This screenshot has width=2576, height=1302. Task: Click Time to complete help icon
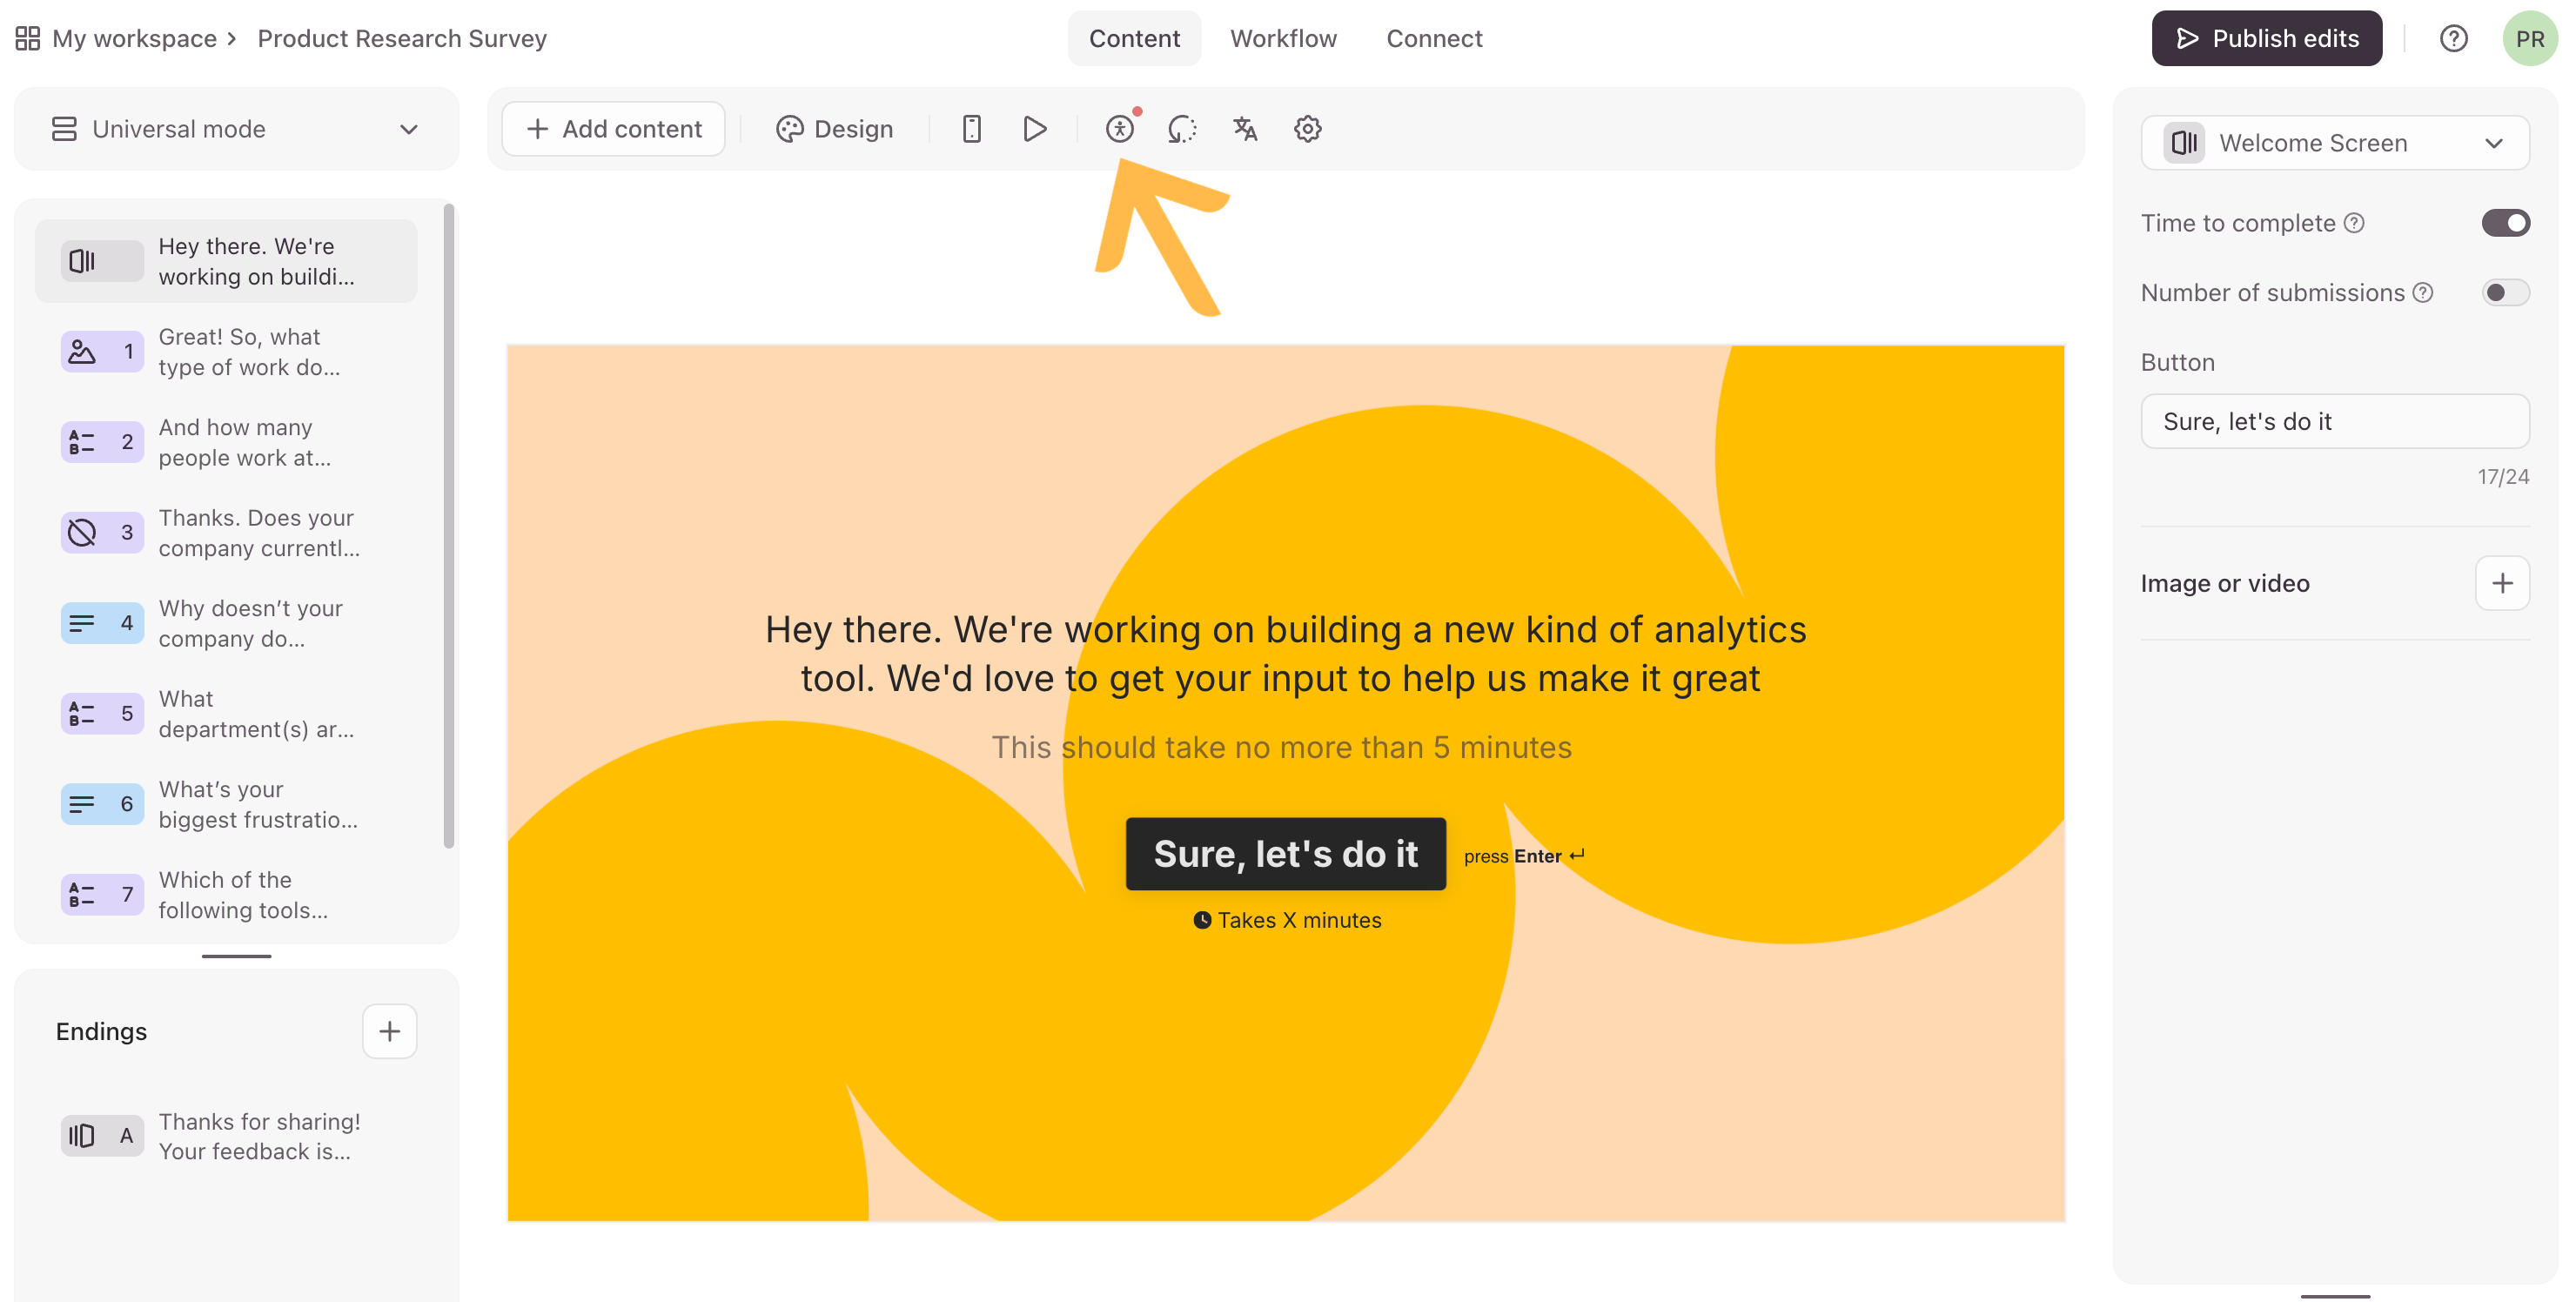coord(2354,223)
